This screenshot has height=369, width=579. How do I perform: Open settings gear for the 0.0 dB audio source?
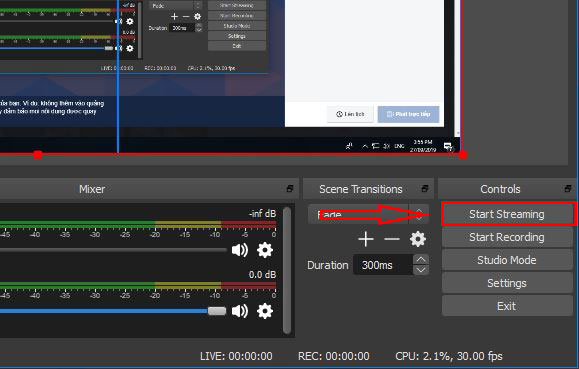265,311
